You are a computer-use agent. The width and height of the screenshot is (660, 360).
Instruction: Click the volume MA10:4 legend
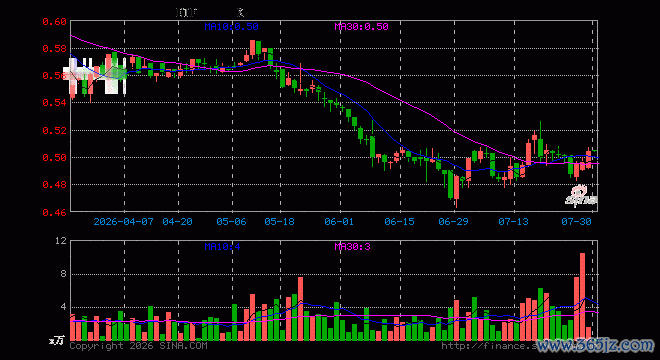coord(223,246)
